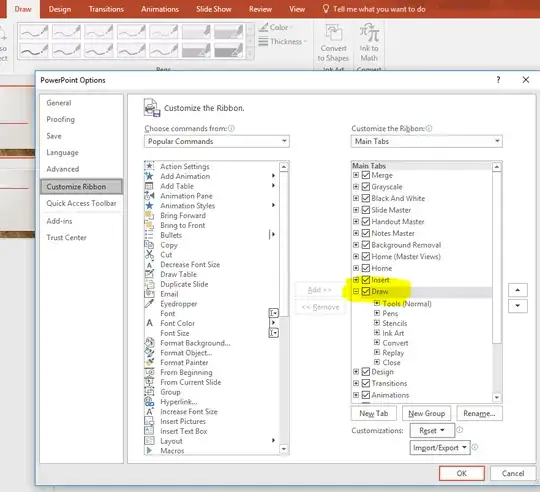
Task: Click the Add Table grid icon
Action: coord(149,186)
